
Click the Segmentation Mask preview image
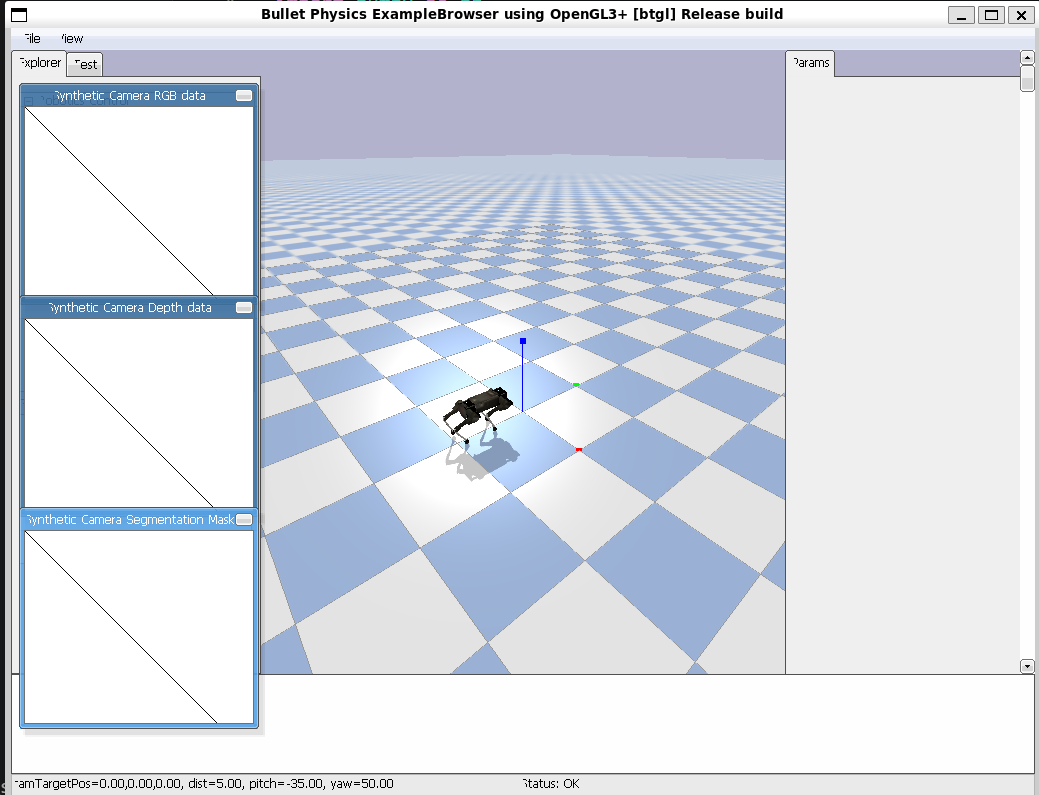[x=139, y=627]
